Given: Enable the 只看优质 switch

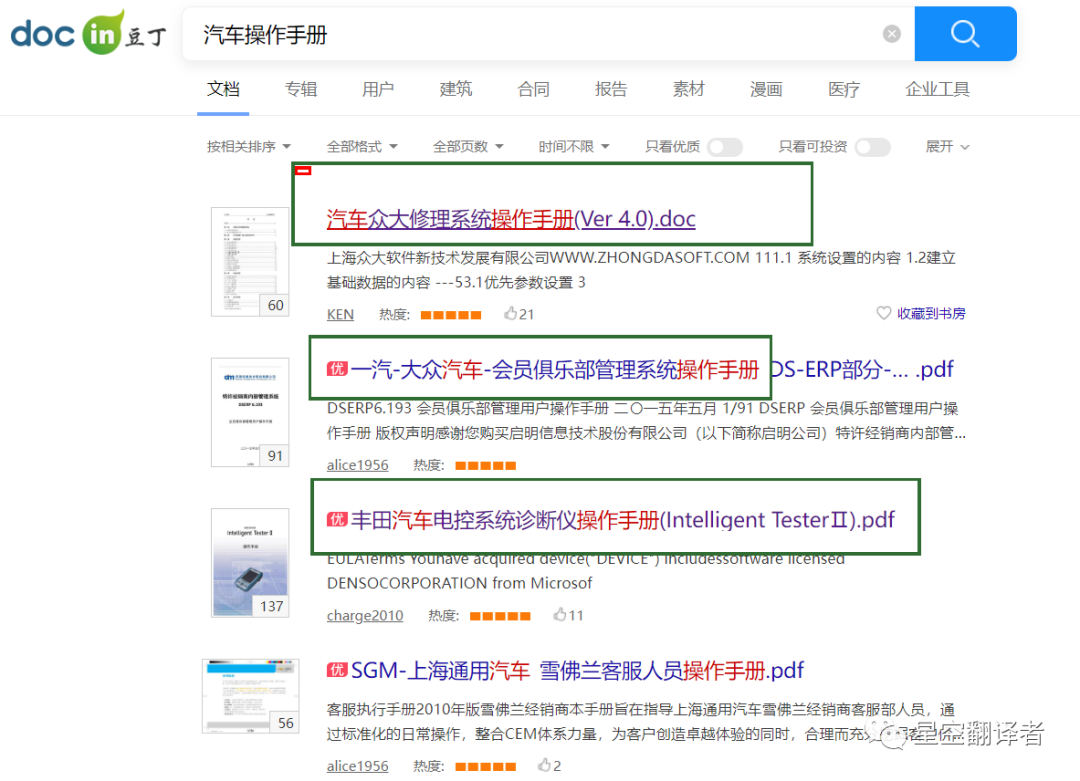Looking at the screenshot, I should tap(724, 146).
